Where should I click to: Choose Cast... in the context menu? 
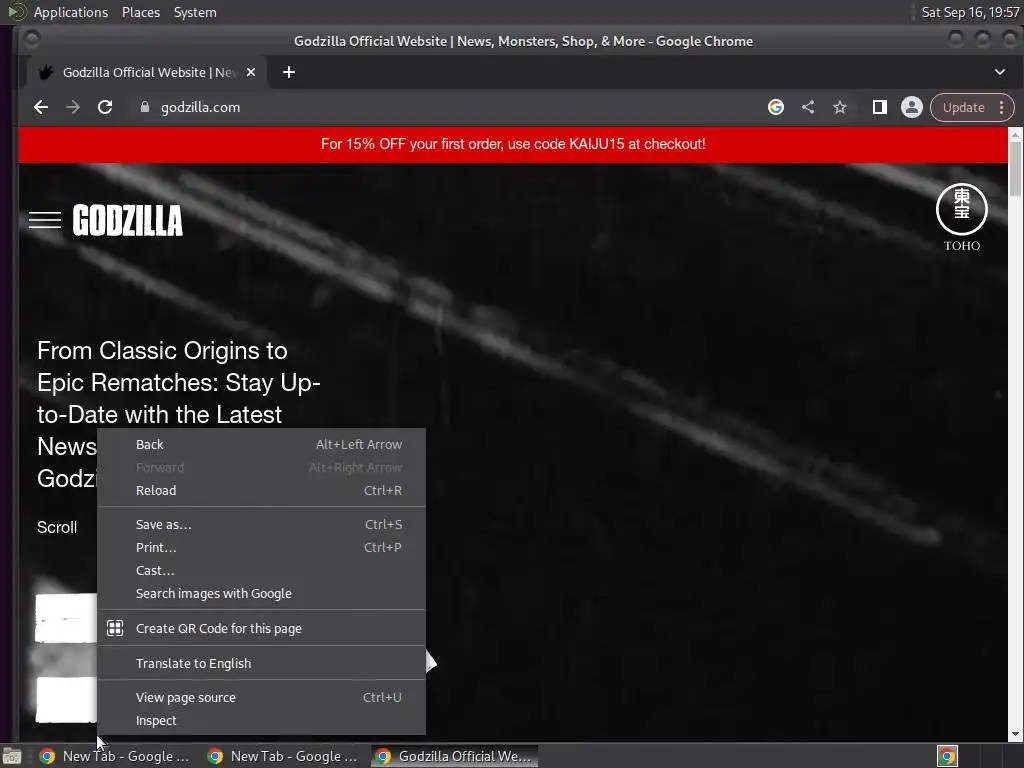(261, 570)
